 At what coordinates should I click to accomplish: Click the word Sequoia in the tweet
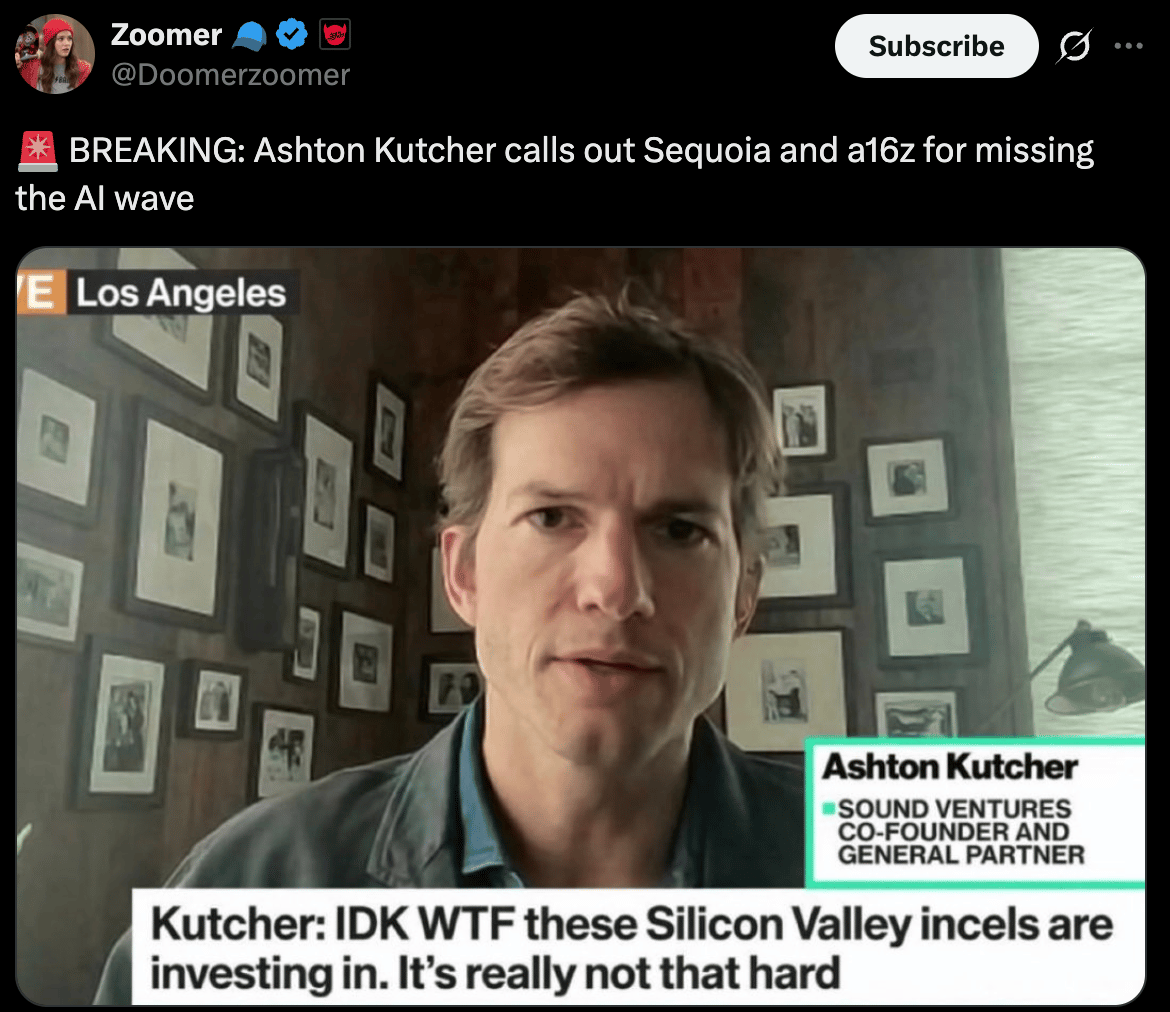point(707,151)
